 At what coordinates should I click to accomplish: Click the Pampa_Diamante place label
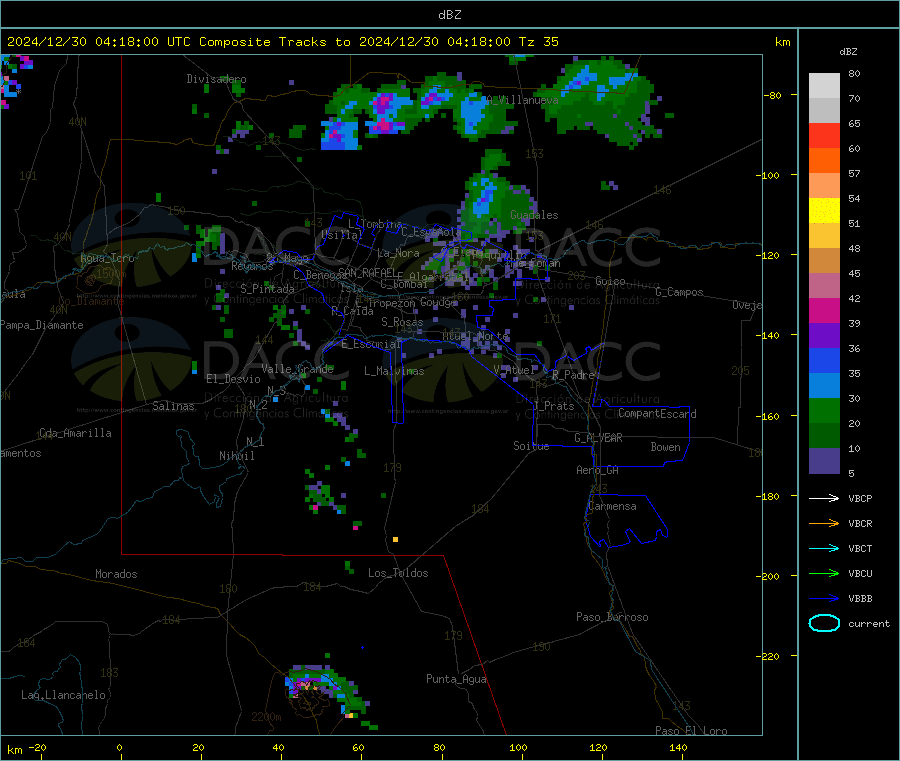point(42,325)
